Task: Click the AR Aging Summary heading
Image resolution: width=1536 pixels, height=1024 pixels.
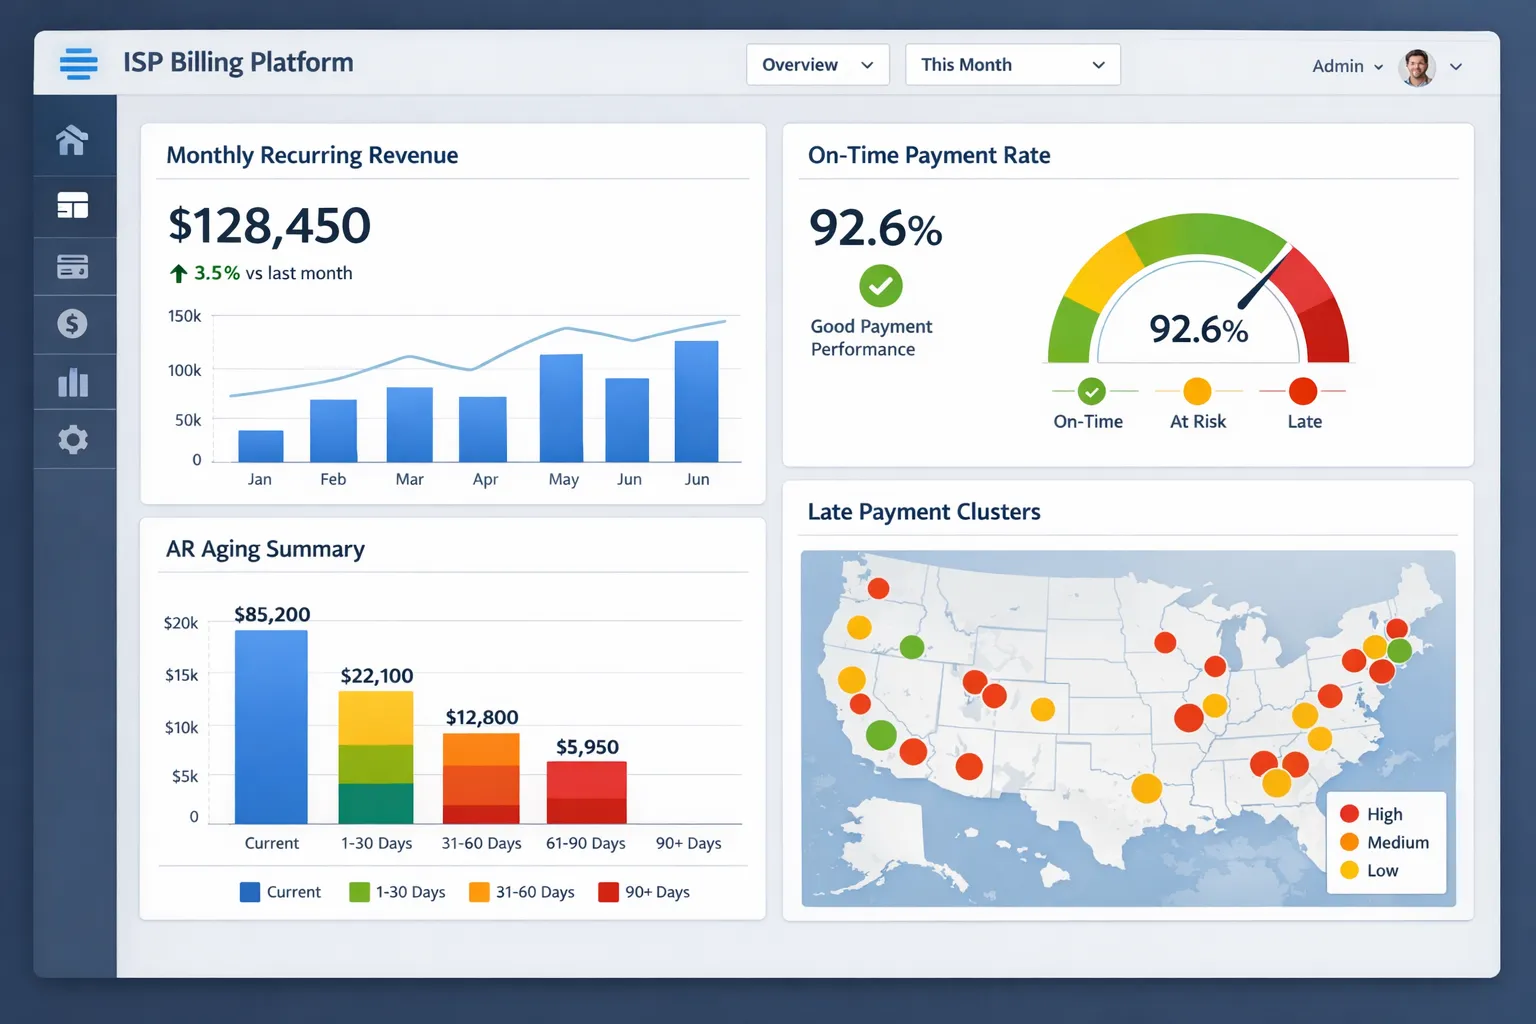Action: 265,549
